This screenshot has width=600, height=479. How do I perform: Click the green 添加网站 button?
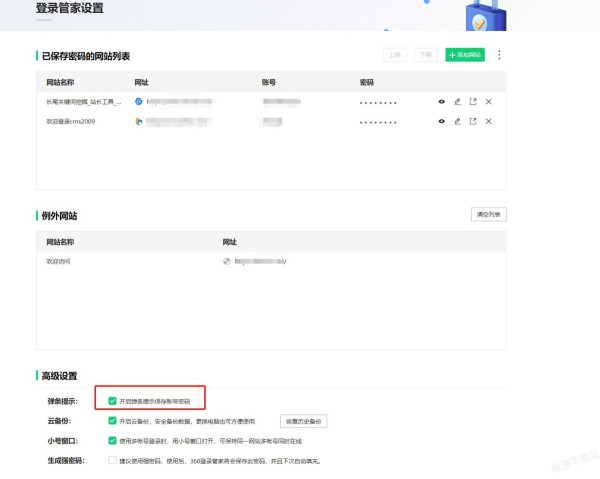click(465, 55)
